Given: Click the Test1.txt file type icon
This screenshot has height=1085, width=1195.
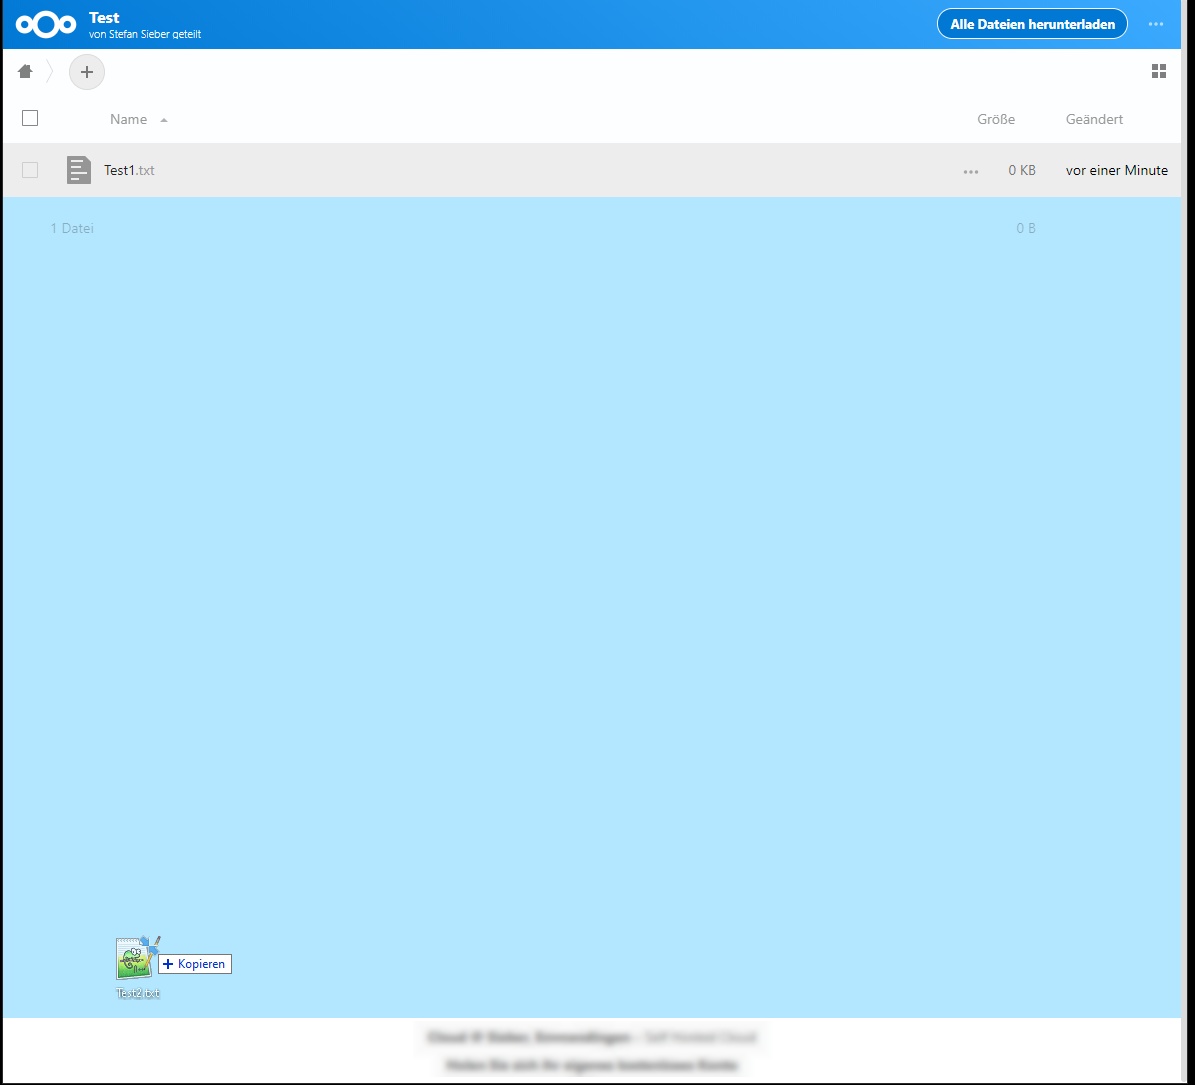Looking at the screenshot, I should [78, 170].
